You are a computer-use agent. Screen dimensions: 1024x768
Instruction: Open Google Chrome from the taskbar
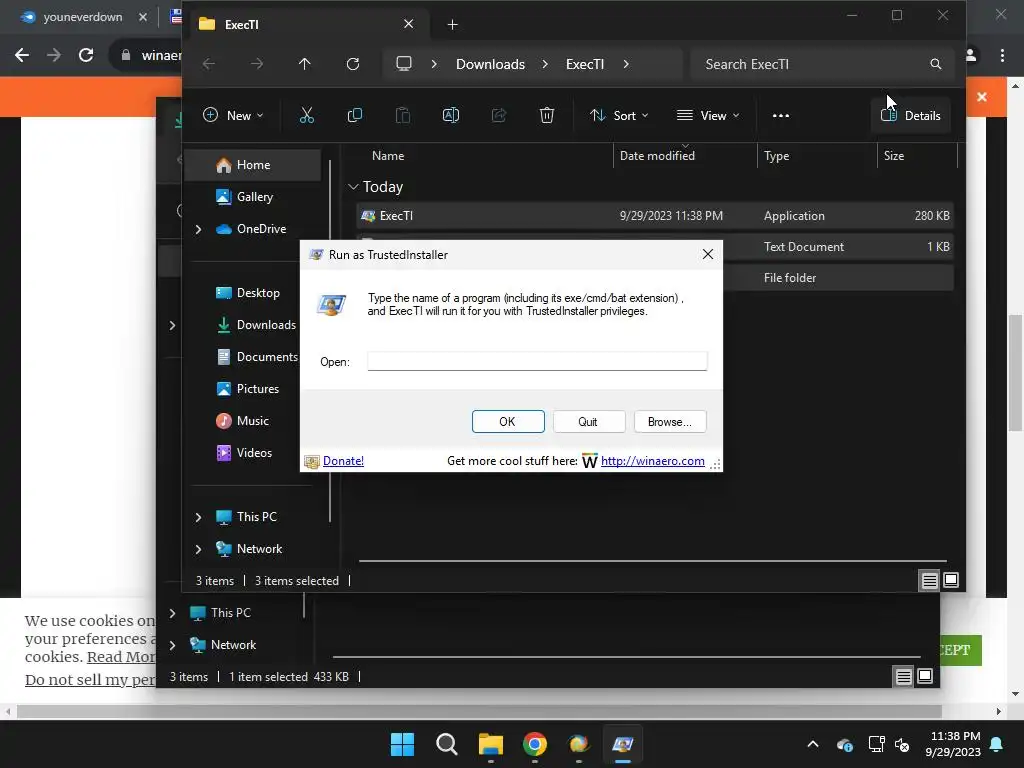pyautogui.click(x=534, y=744)
